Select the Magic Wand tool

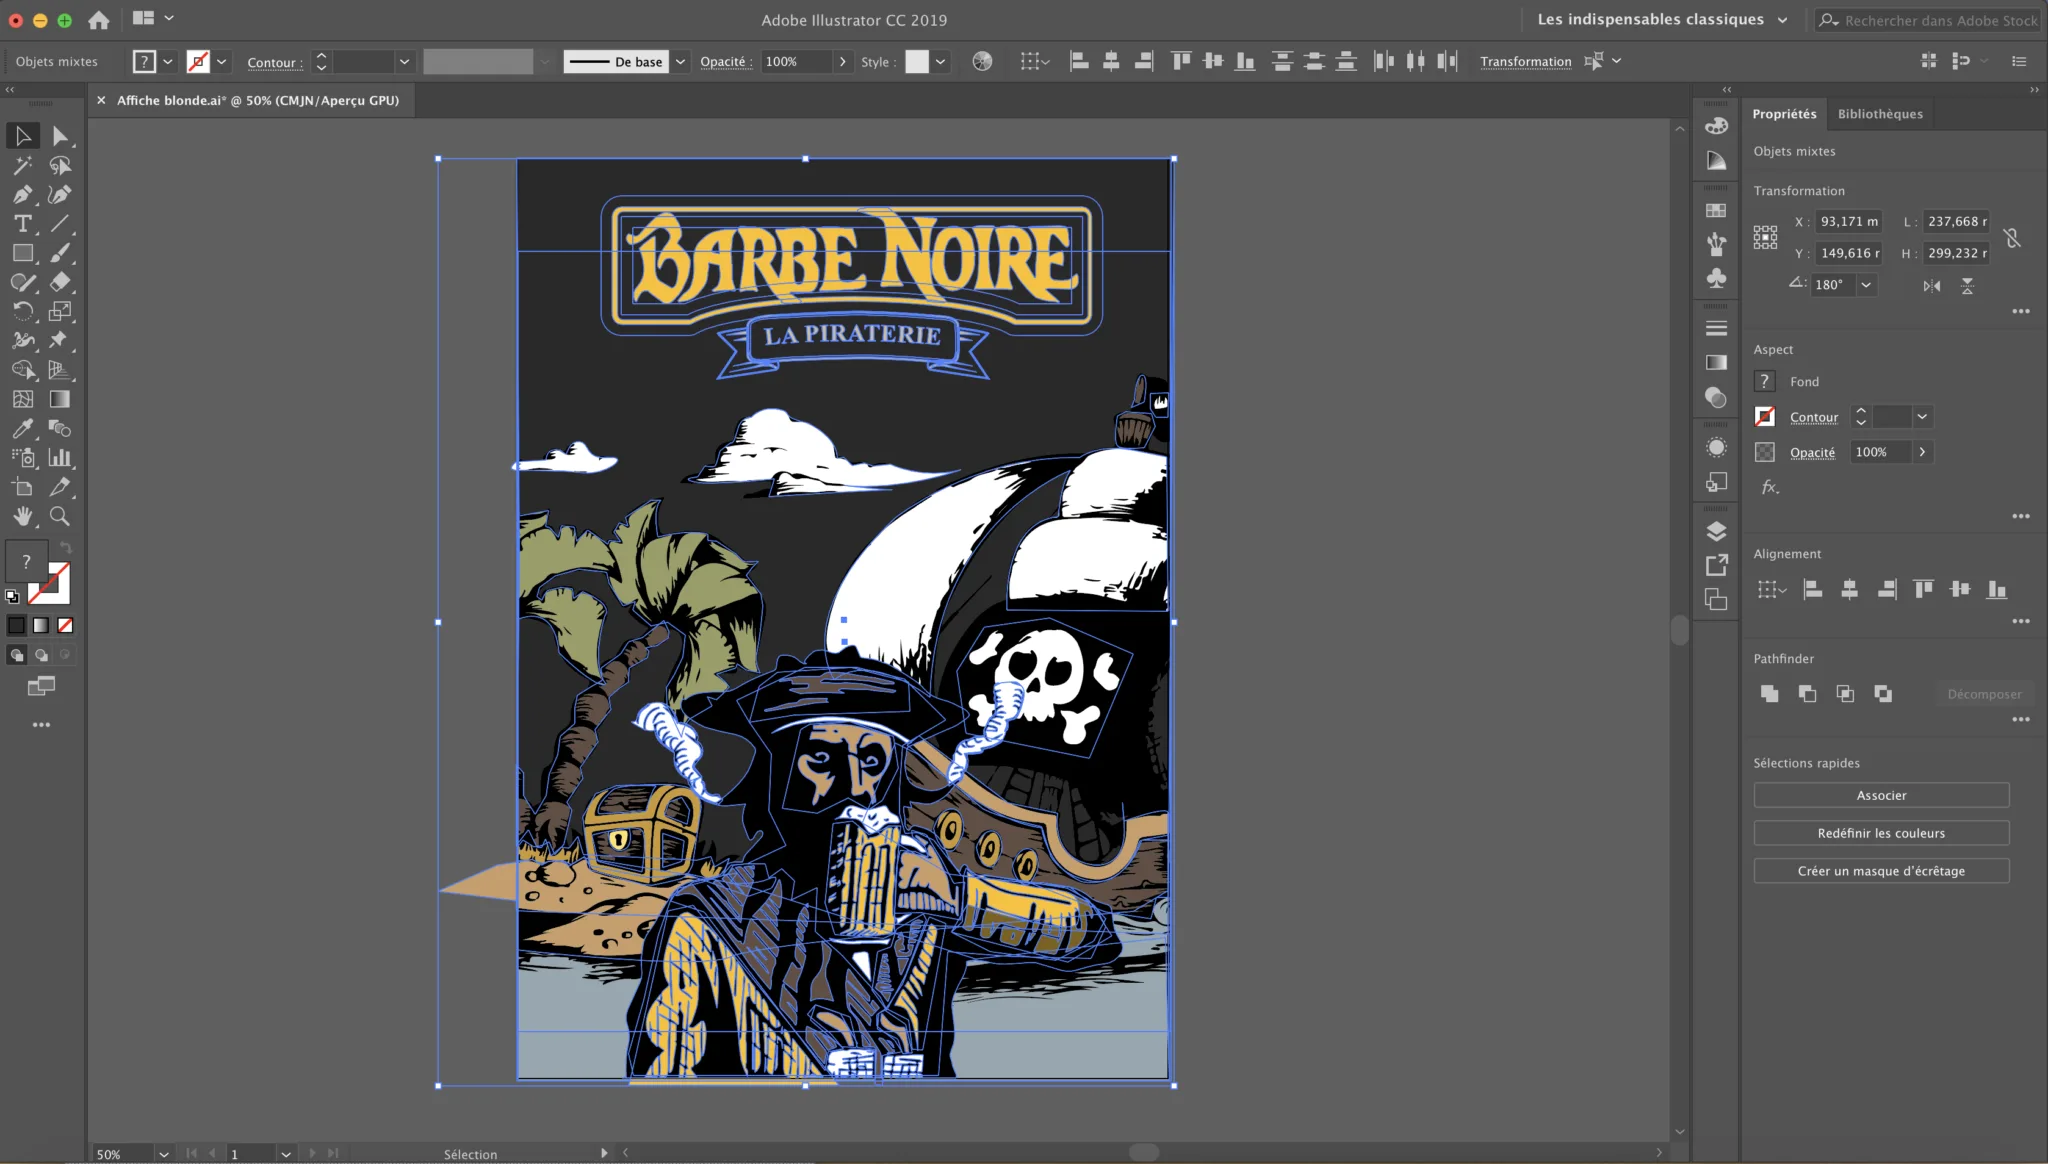(22, 165)
